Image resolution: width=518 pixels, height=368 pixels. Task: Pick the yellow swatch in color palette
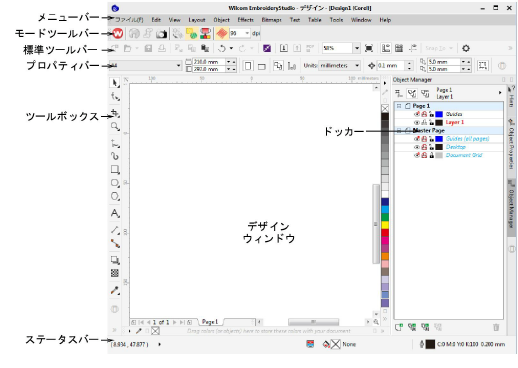pos(385,225)
